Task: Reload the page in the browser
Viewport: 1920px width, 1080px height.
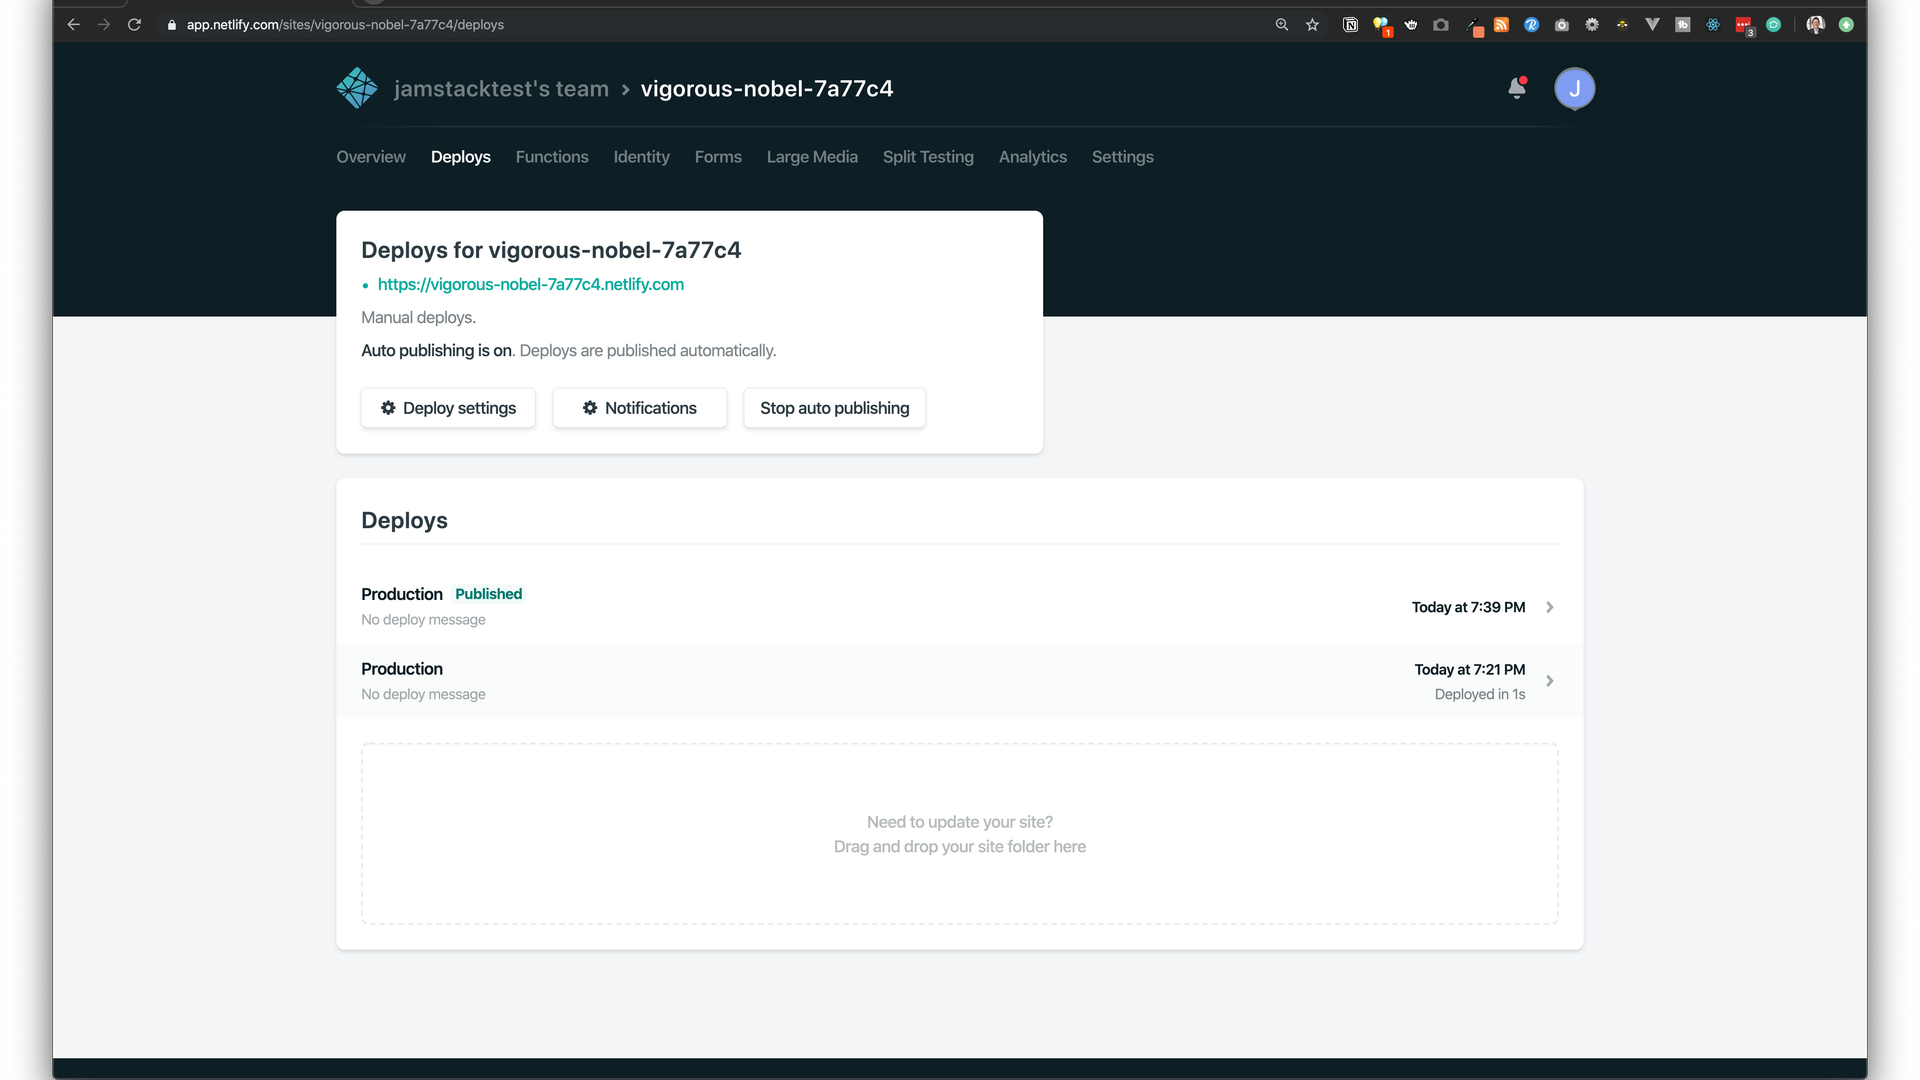Action: click(x=134, y=25)
